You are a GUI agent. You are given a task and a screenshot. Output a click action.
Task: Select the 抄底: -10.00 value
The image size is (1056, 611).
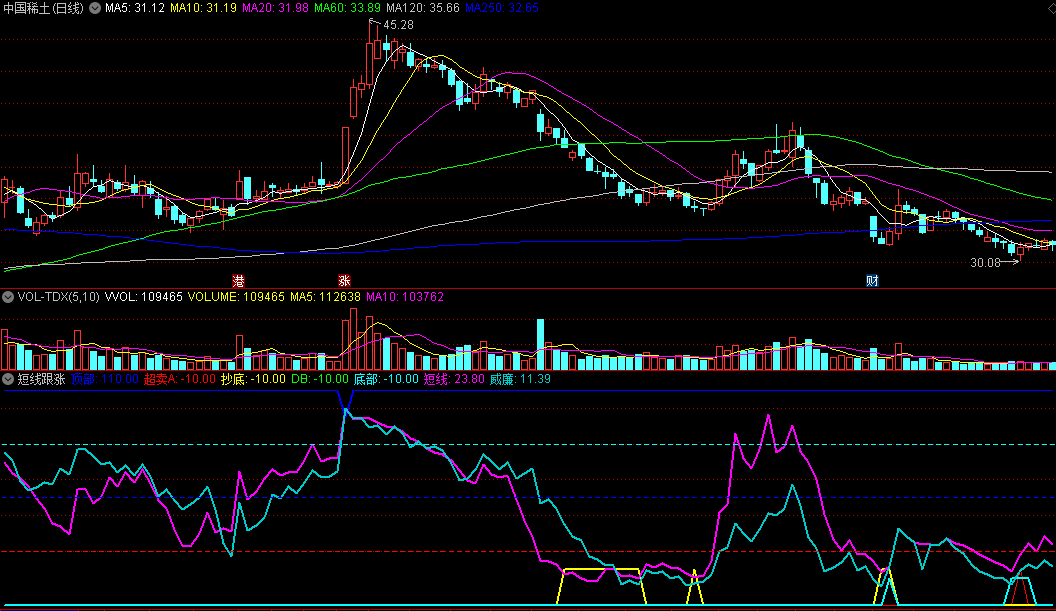tap(253, 379)
